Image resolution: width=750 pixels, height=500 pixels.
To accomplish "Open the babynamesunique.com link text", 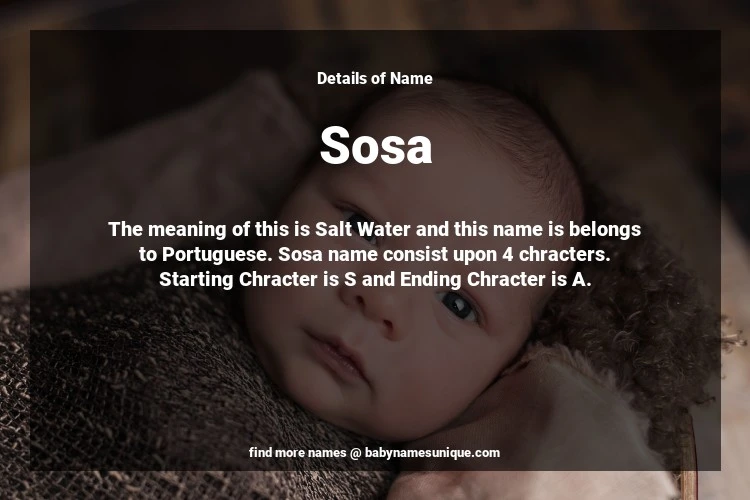I will [432, 453].
